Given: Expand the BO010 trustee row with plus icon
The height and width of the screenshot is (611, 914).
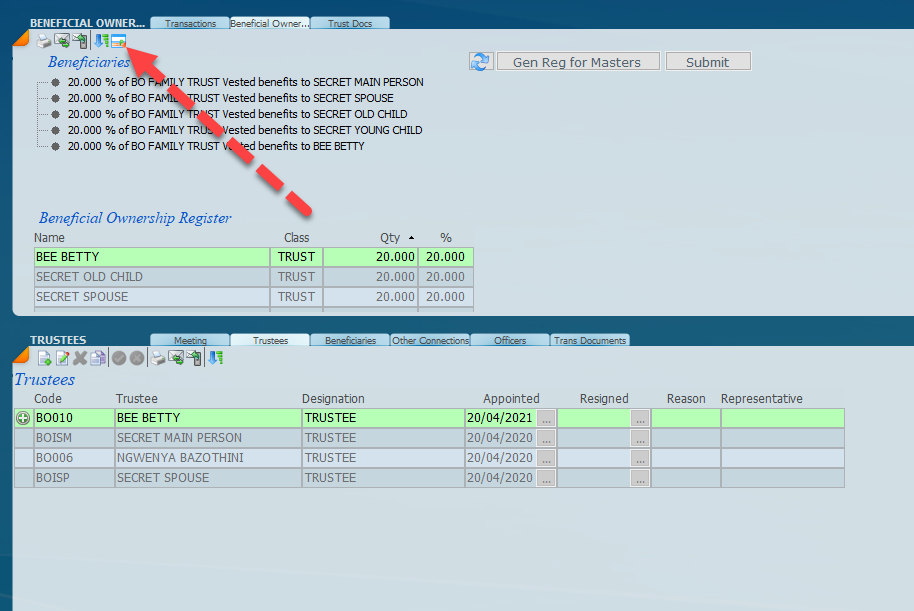Looking at the screenshot, I should (x=23, y=418).
